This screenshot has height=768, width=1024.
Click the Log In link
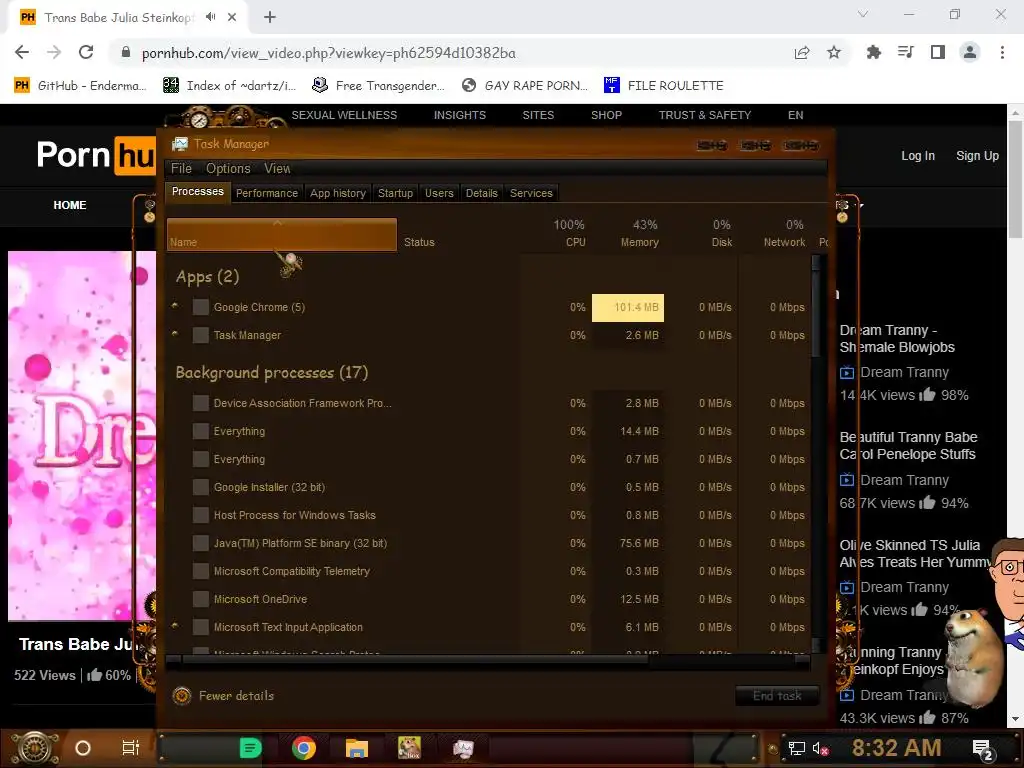(918, 155)
